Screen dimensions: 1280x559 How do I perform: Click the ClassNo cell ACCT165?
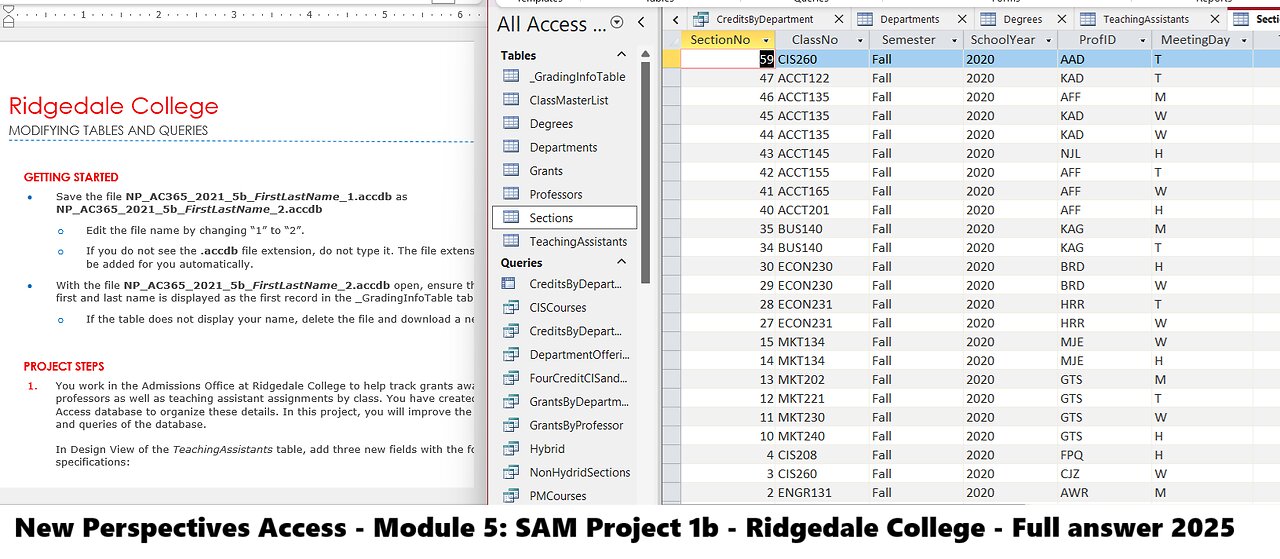tap(822, 191)
